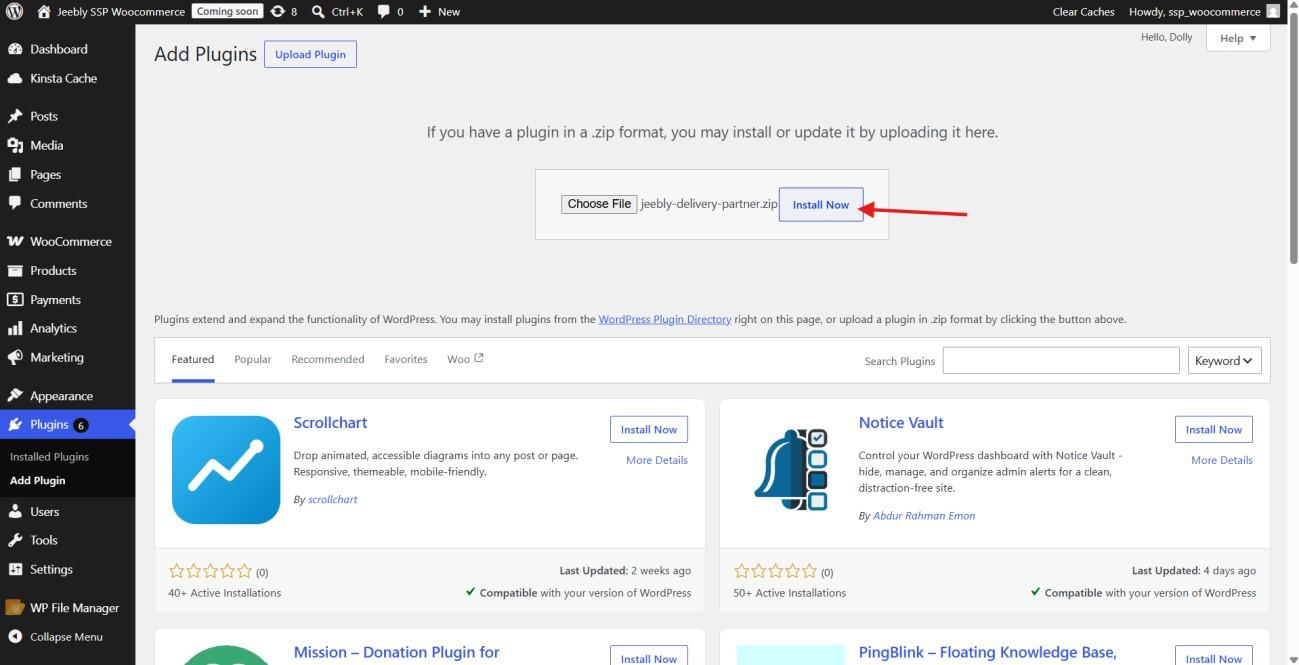The image size is (1299, 665).
Task: Click the Analytics bar chart icon
Action: [x=15, y=328]
